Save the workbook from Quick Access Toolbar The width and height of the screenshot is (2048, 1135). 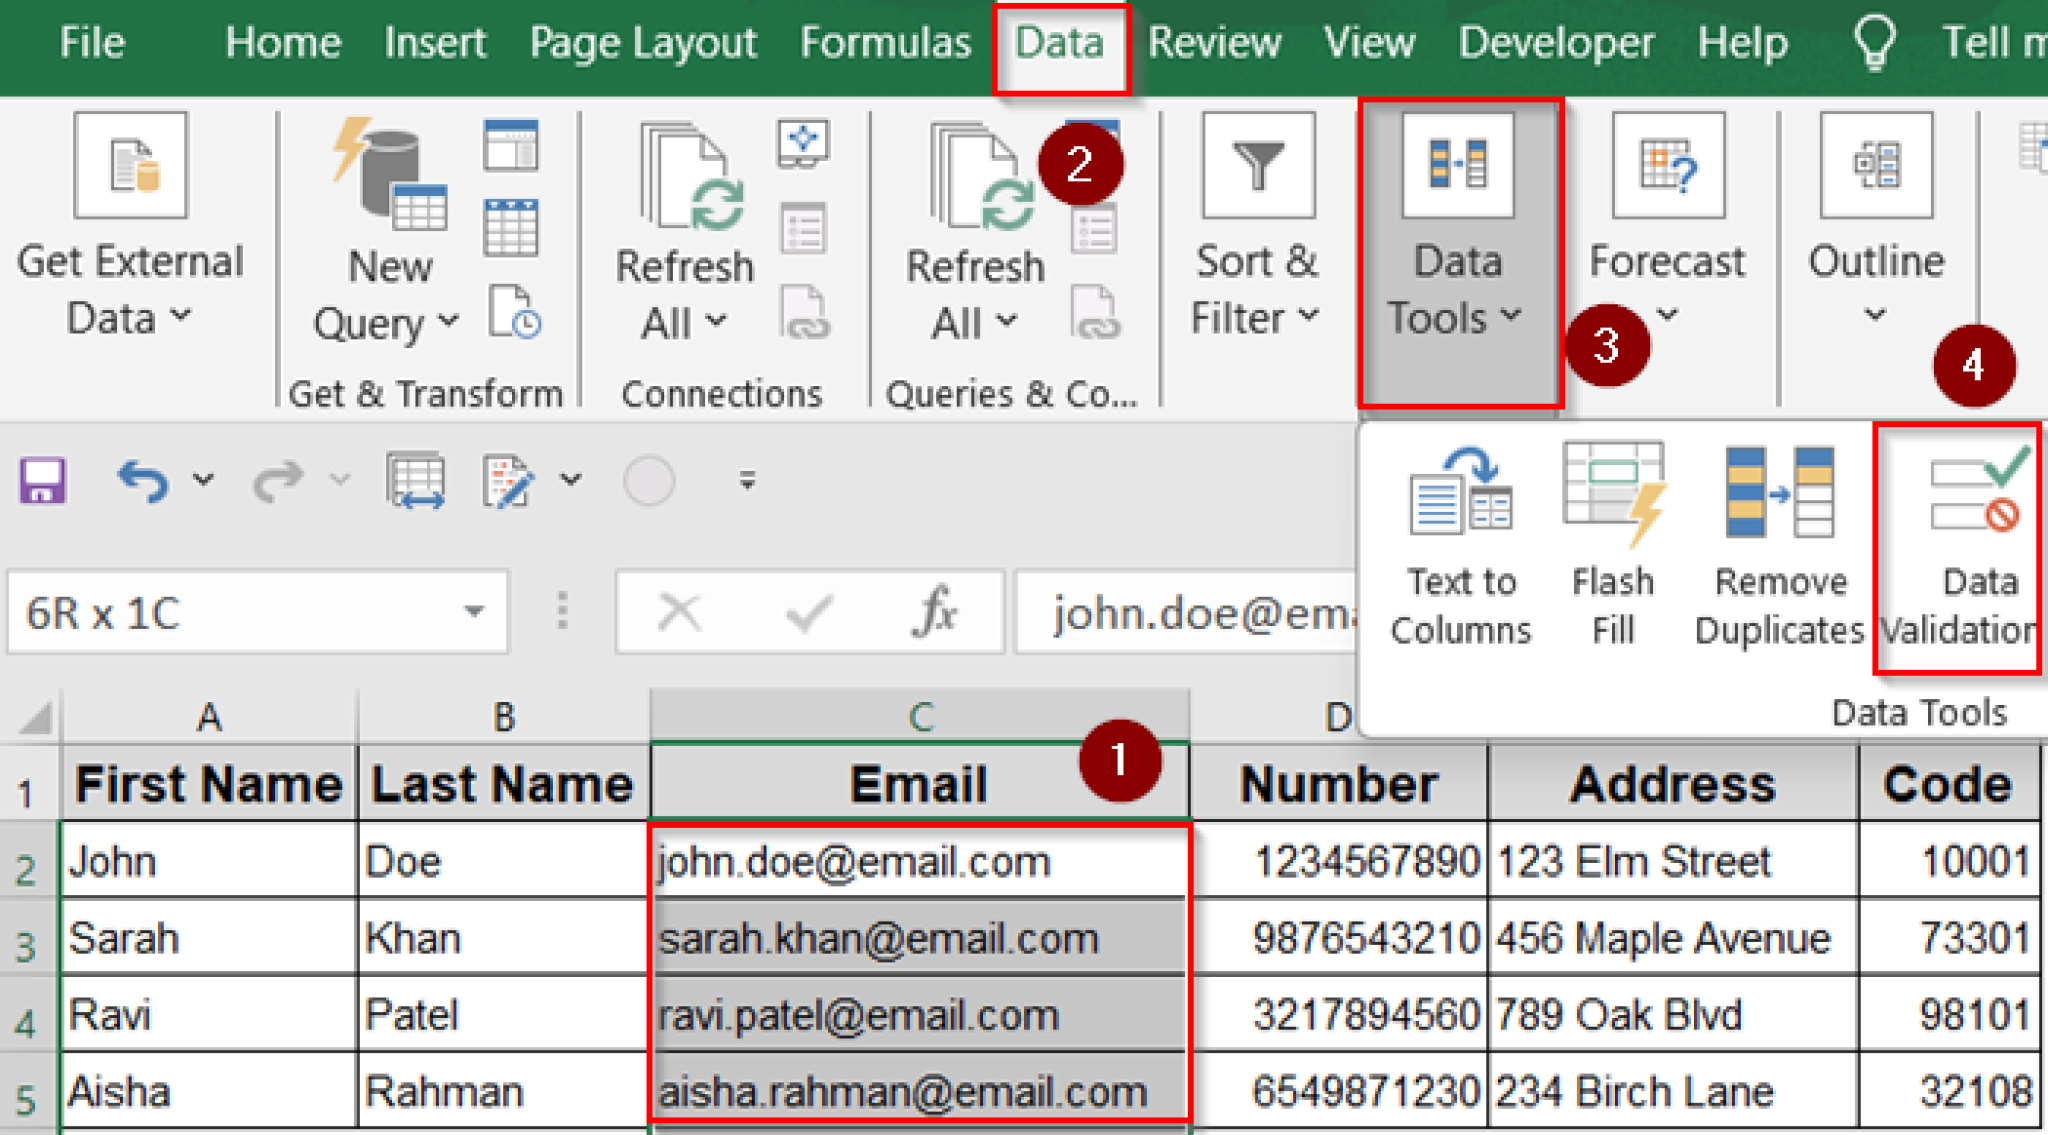click(42, 480)
